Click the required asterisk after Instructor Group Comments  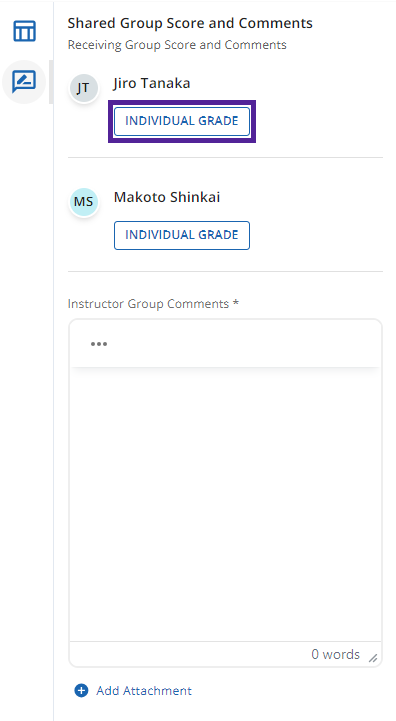(x=235, y=303)
